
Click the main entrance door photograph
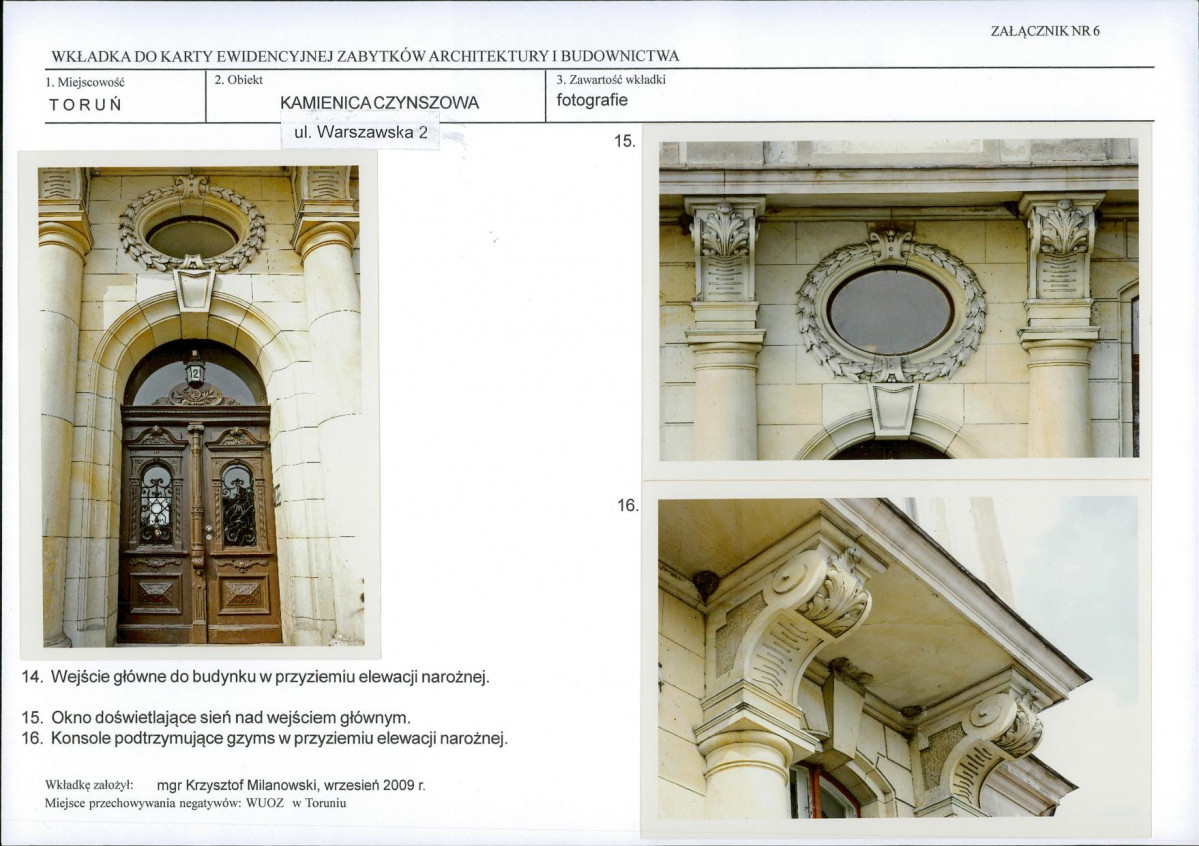(201, 405)
